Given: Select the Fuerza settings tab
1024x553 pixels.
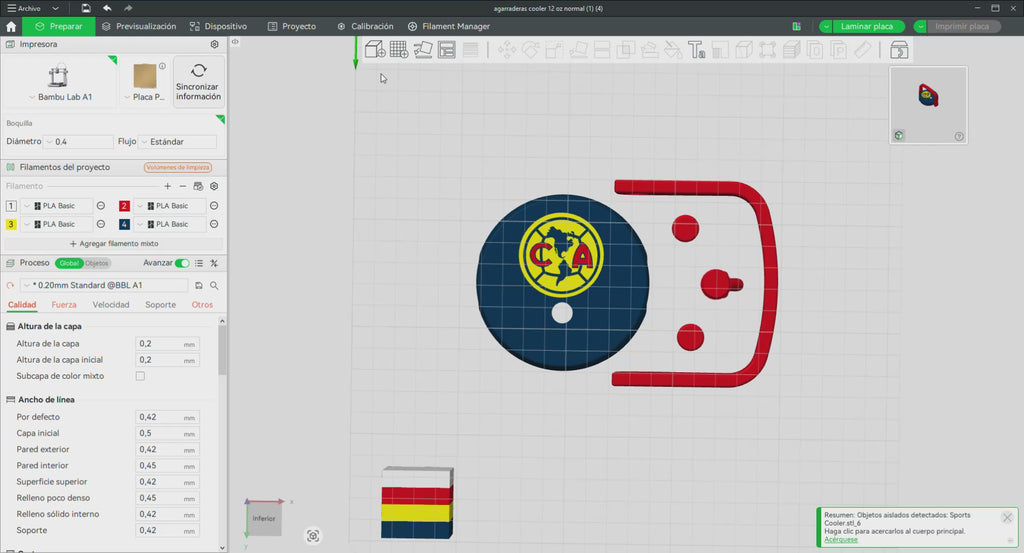Looking at the screenshot, I should coord(64,305).
